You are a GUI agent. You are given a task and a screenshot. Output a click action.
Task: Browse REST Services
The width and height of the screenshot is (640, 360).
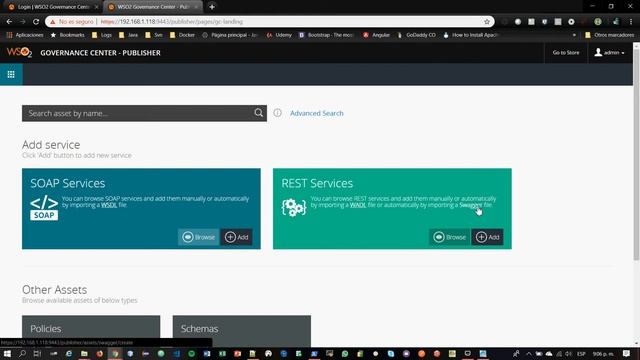point(450,237)
